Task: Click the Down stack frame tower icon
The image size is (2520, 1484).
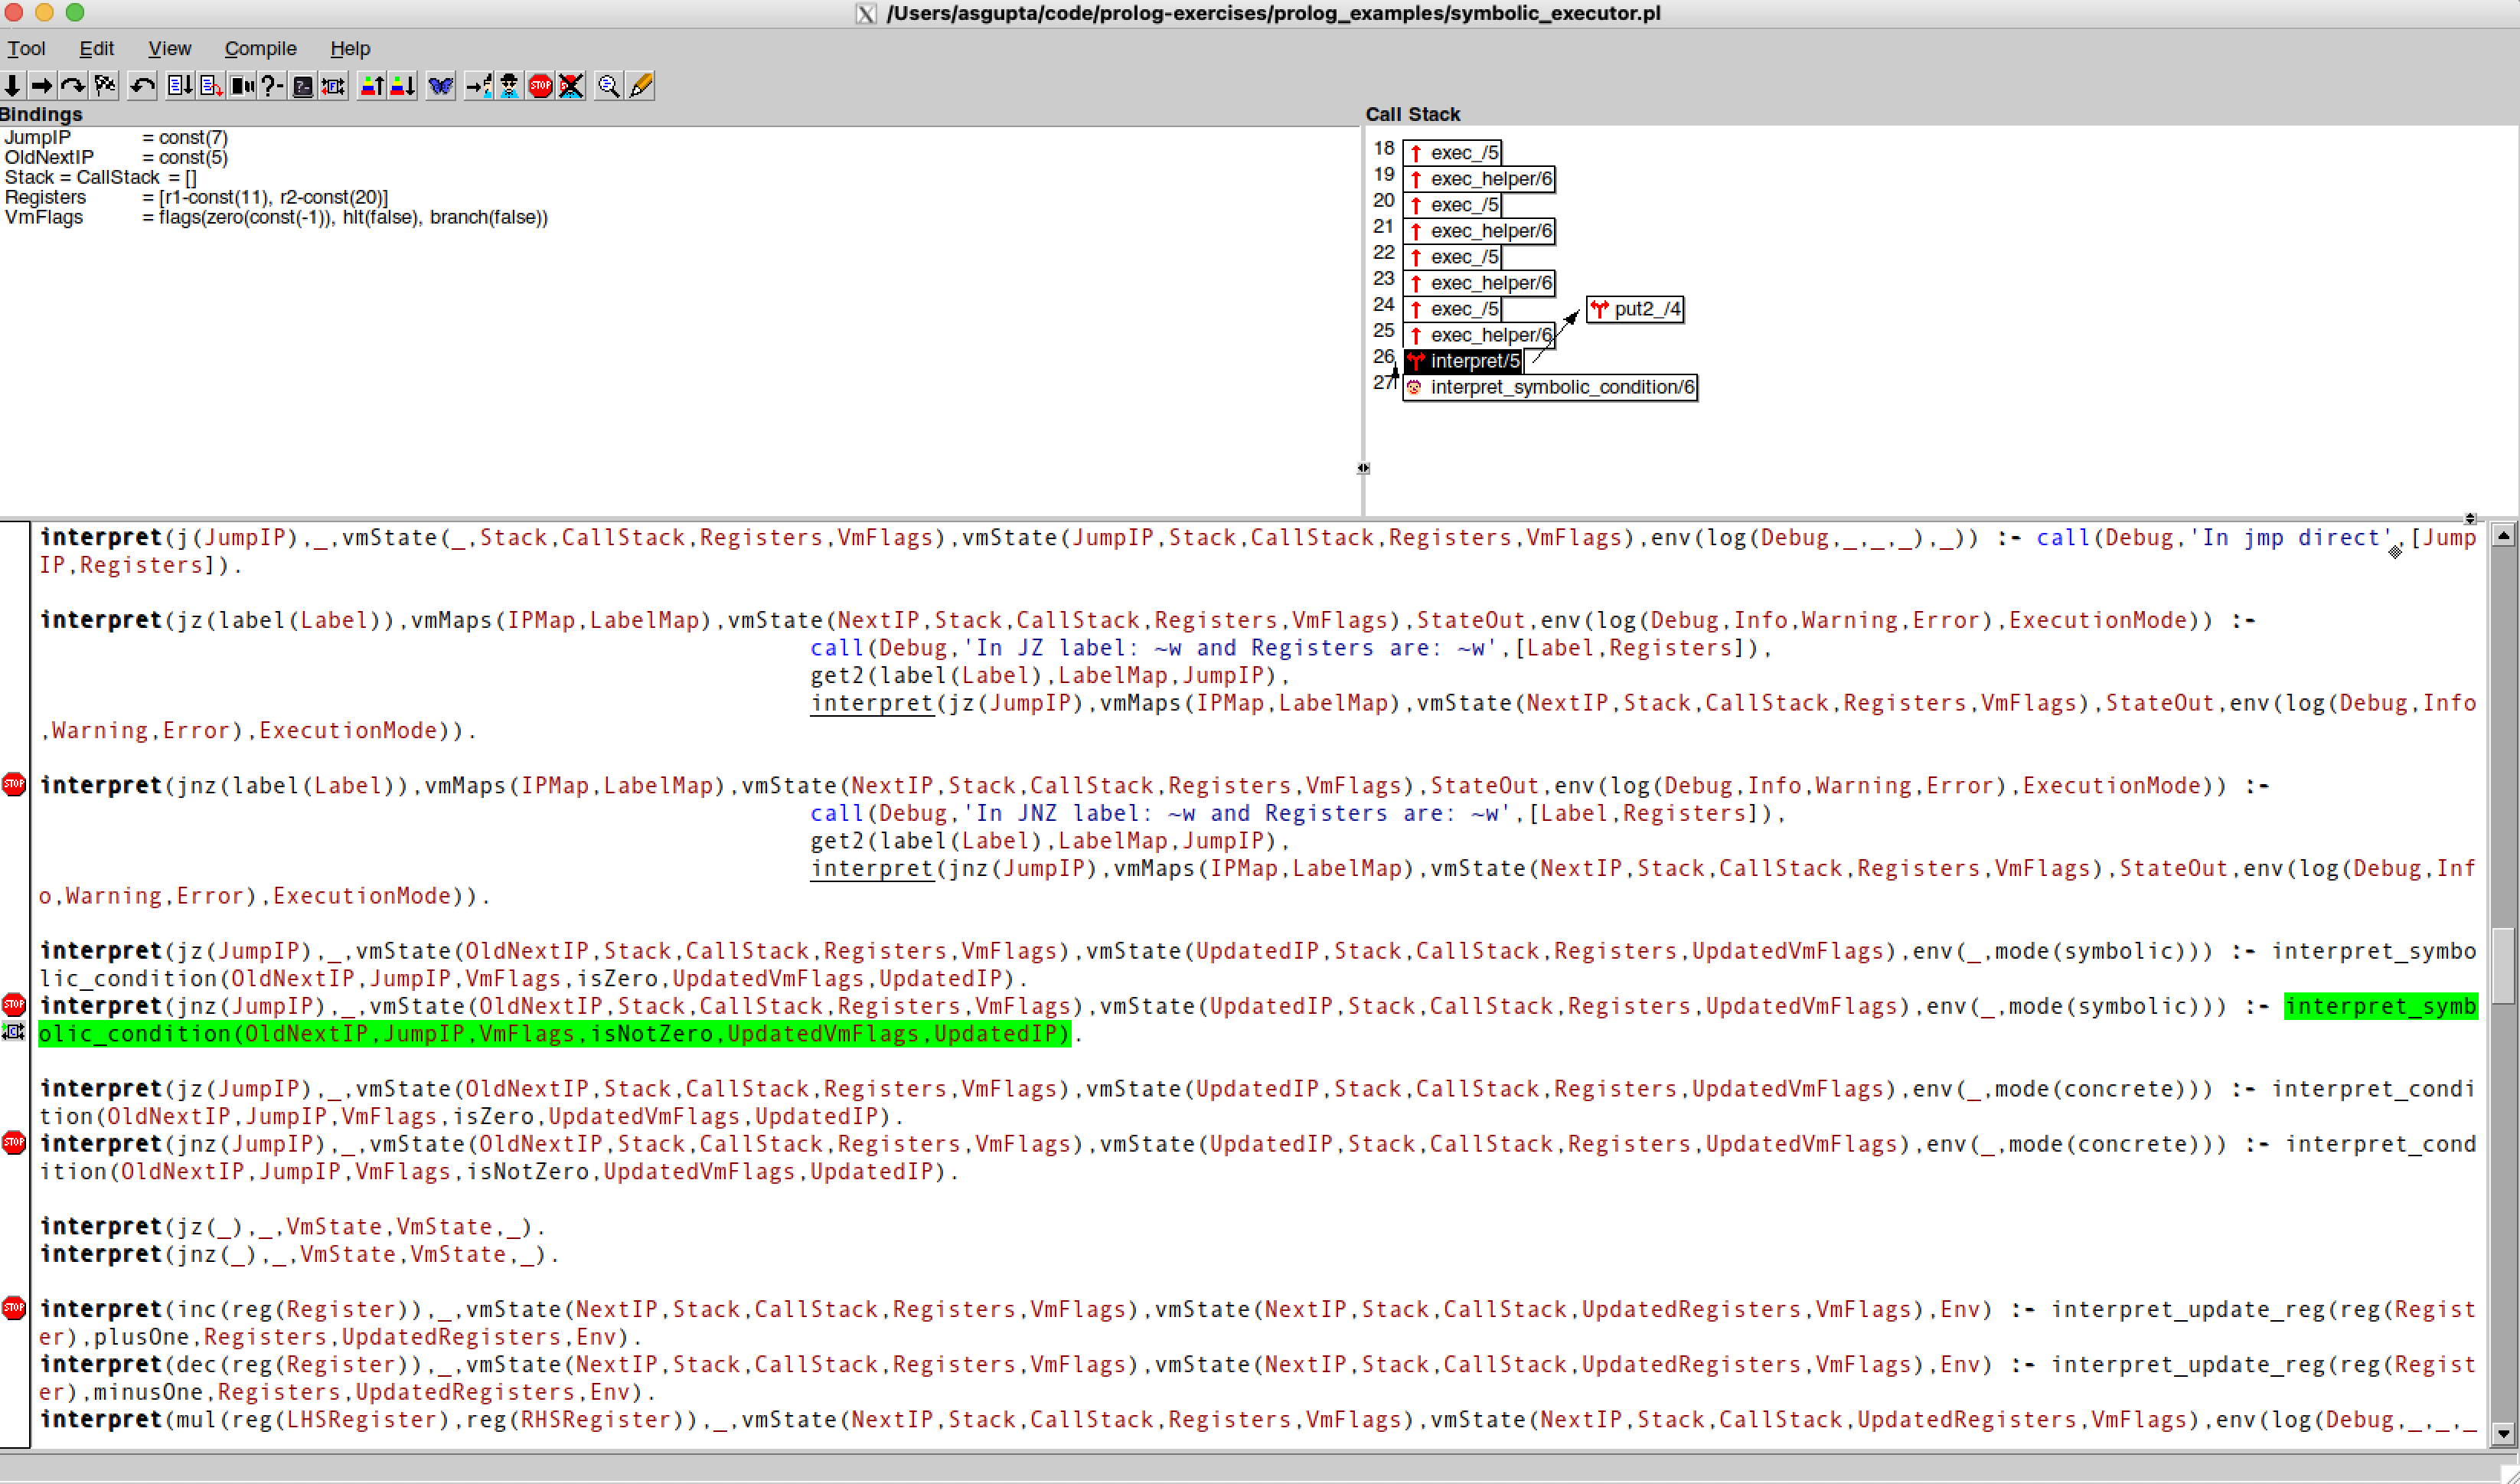Action: tap(403, 86)
